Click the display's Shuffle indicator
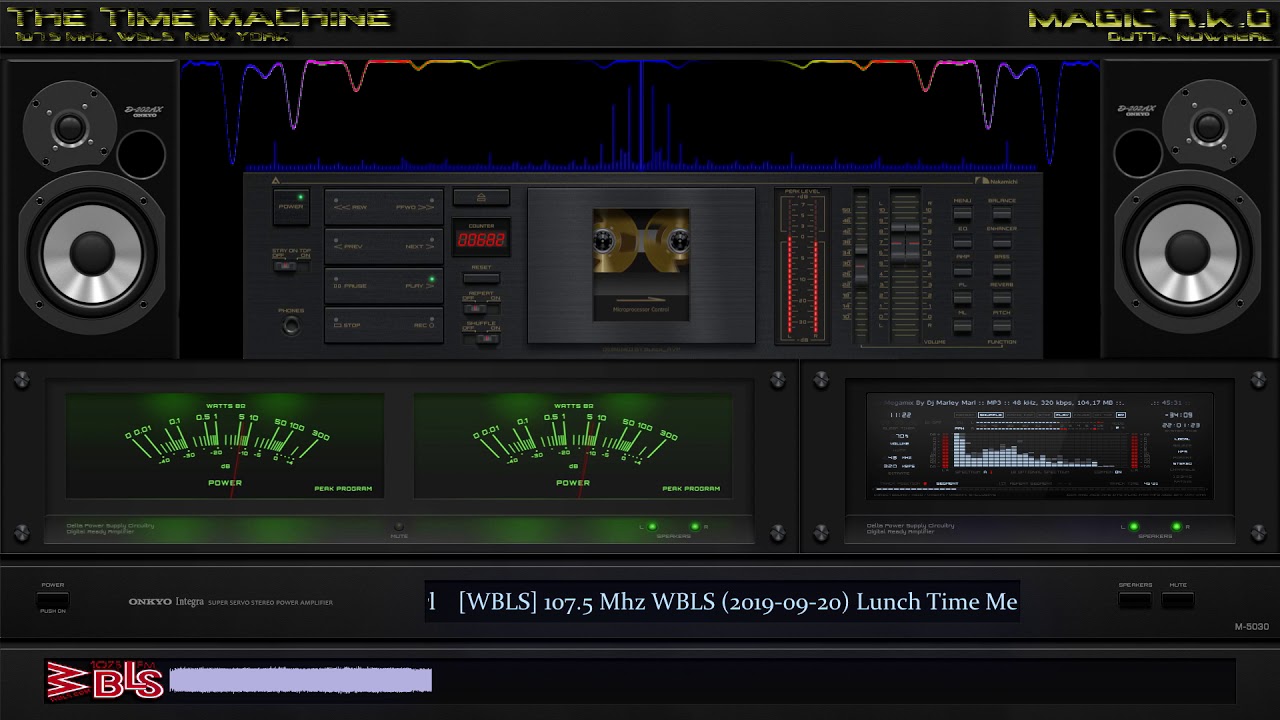 click(x=990, y=414)
